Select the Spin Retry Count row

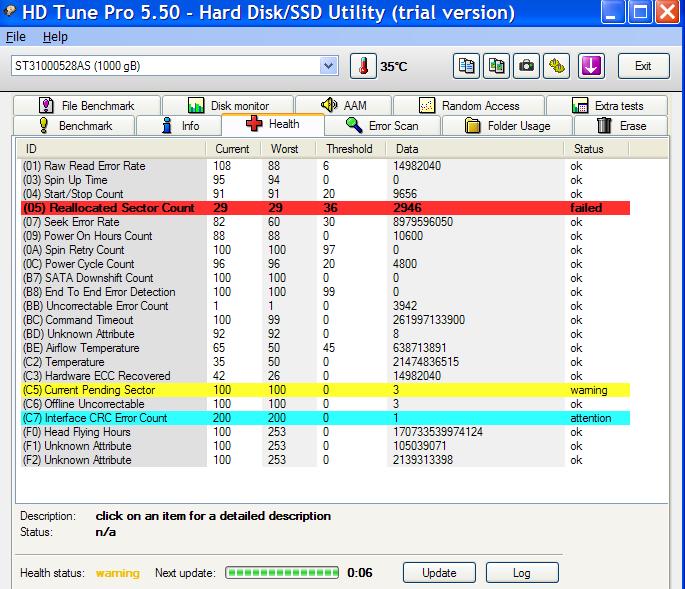pos(325,250)
